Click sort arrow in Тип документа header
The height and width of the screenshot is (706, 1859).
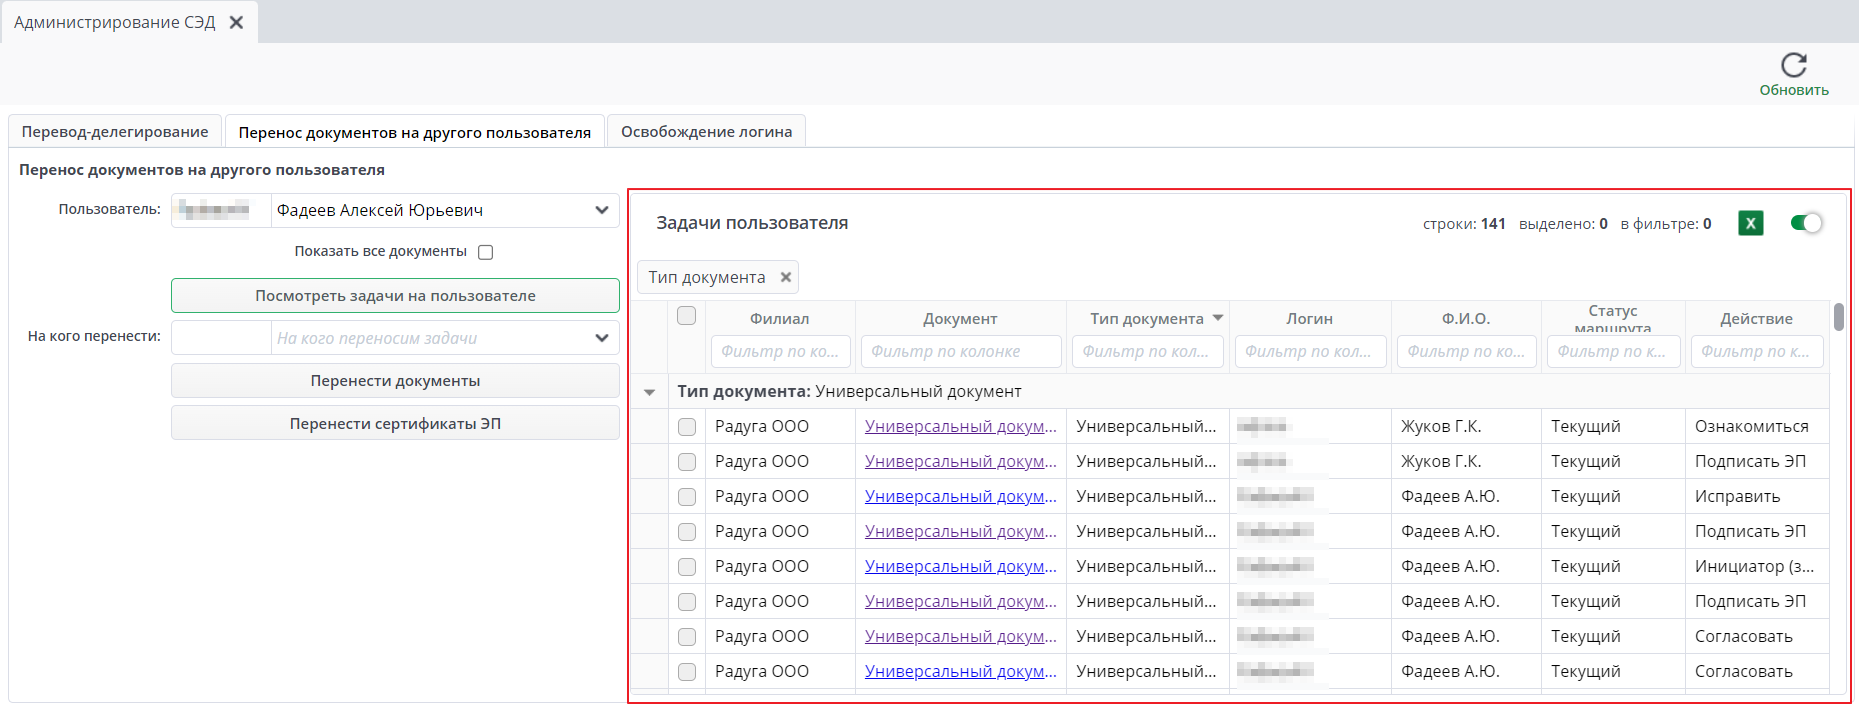tap(1218, 318)
